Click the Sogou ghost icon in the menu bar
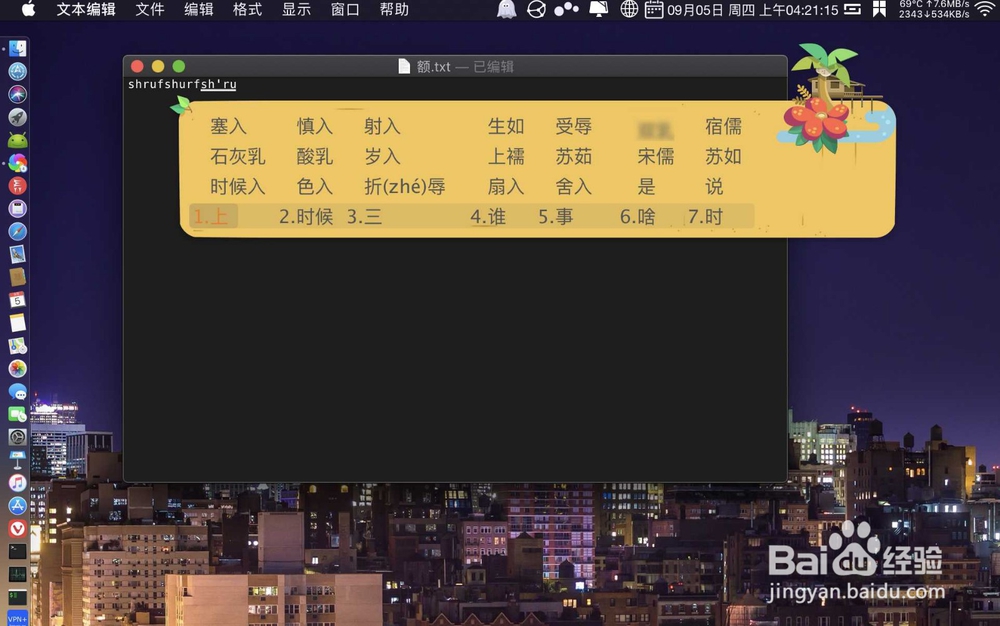The image size is (1000, 626). pyautogui.click(x=505, y=10)
